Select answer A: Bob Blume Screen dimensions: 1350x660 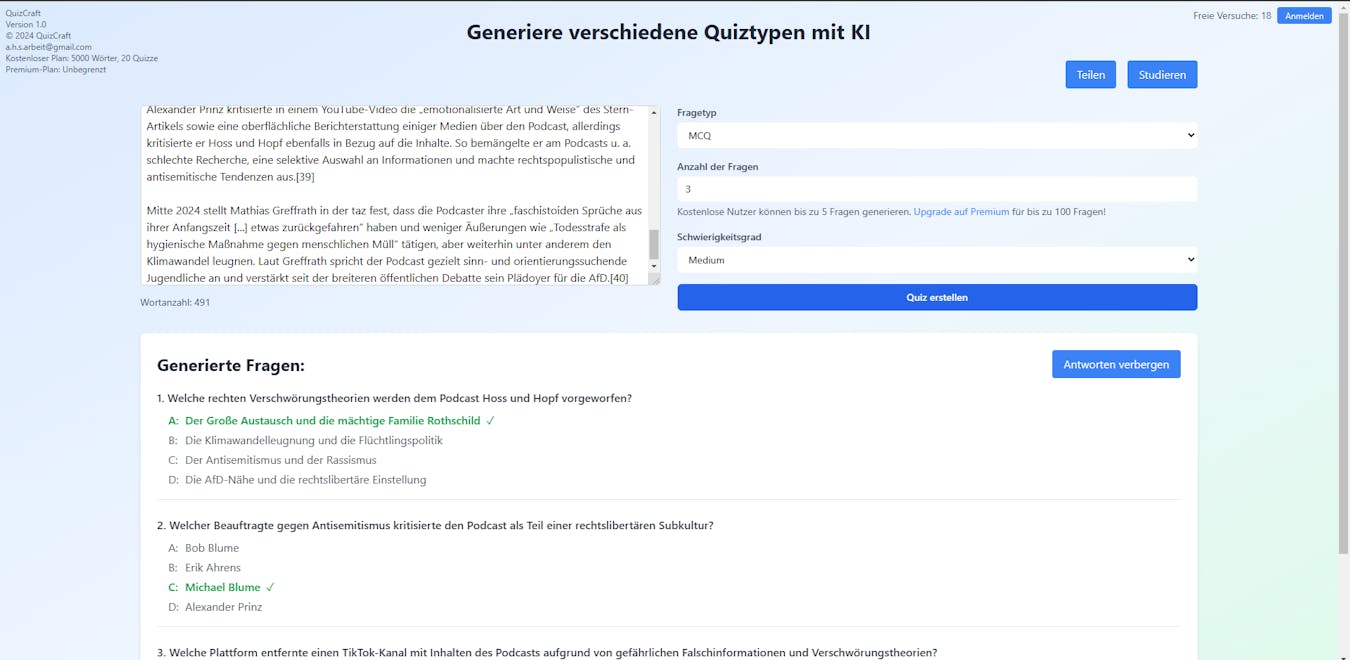pos(204,548)
